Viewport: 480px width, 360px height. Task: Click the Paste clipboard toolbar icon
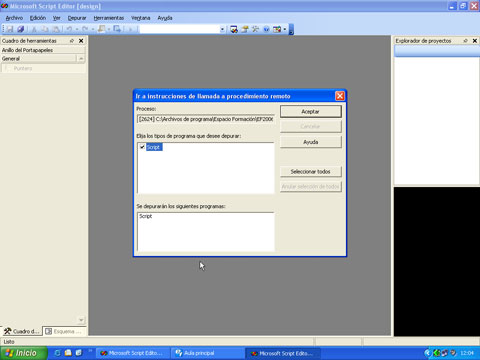(56, 29)
